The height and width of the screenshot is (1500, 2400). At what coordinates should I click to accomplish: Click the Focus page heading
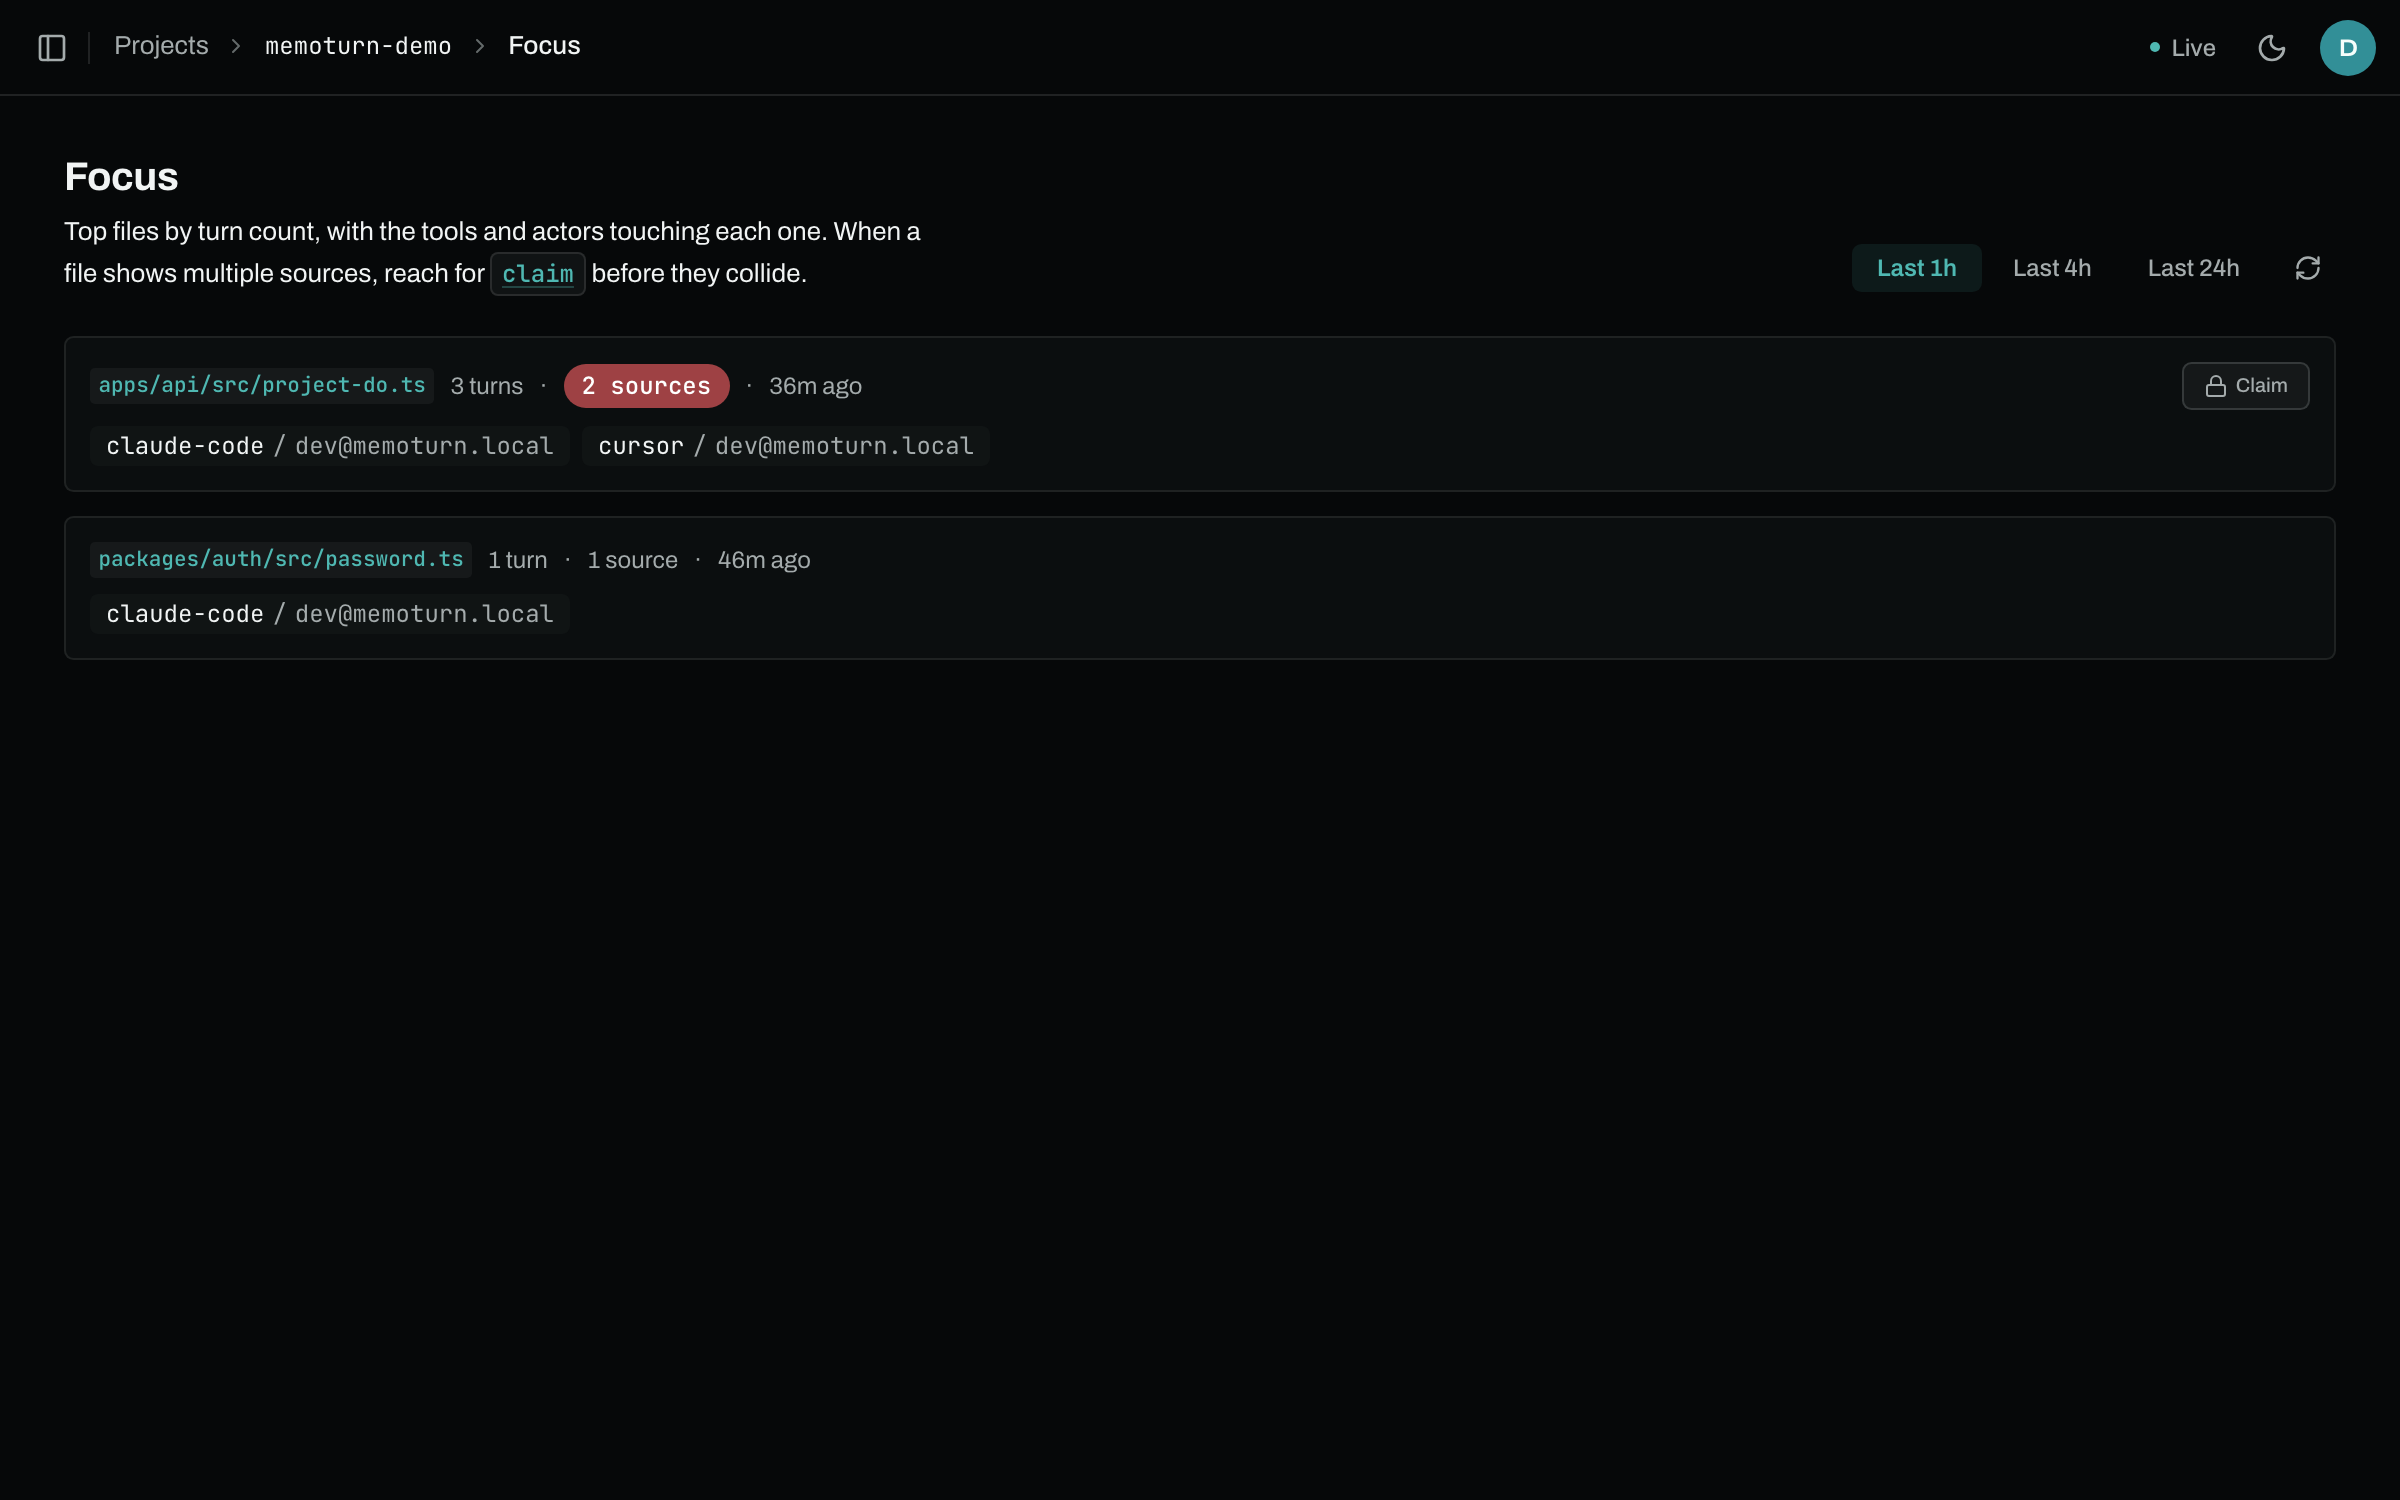coord(121,177)
